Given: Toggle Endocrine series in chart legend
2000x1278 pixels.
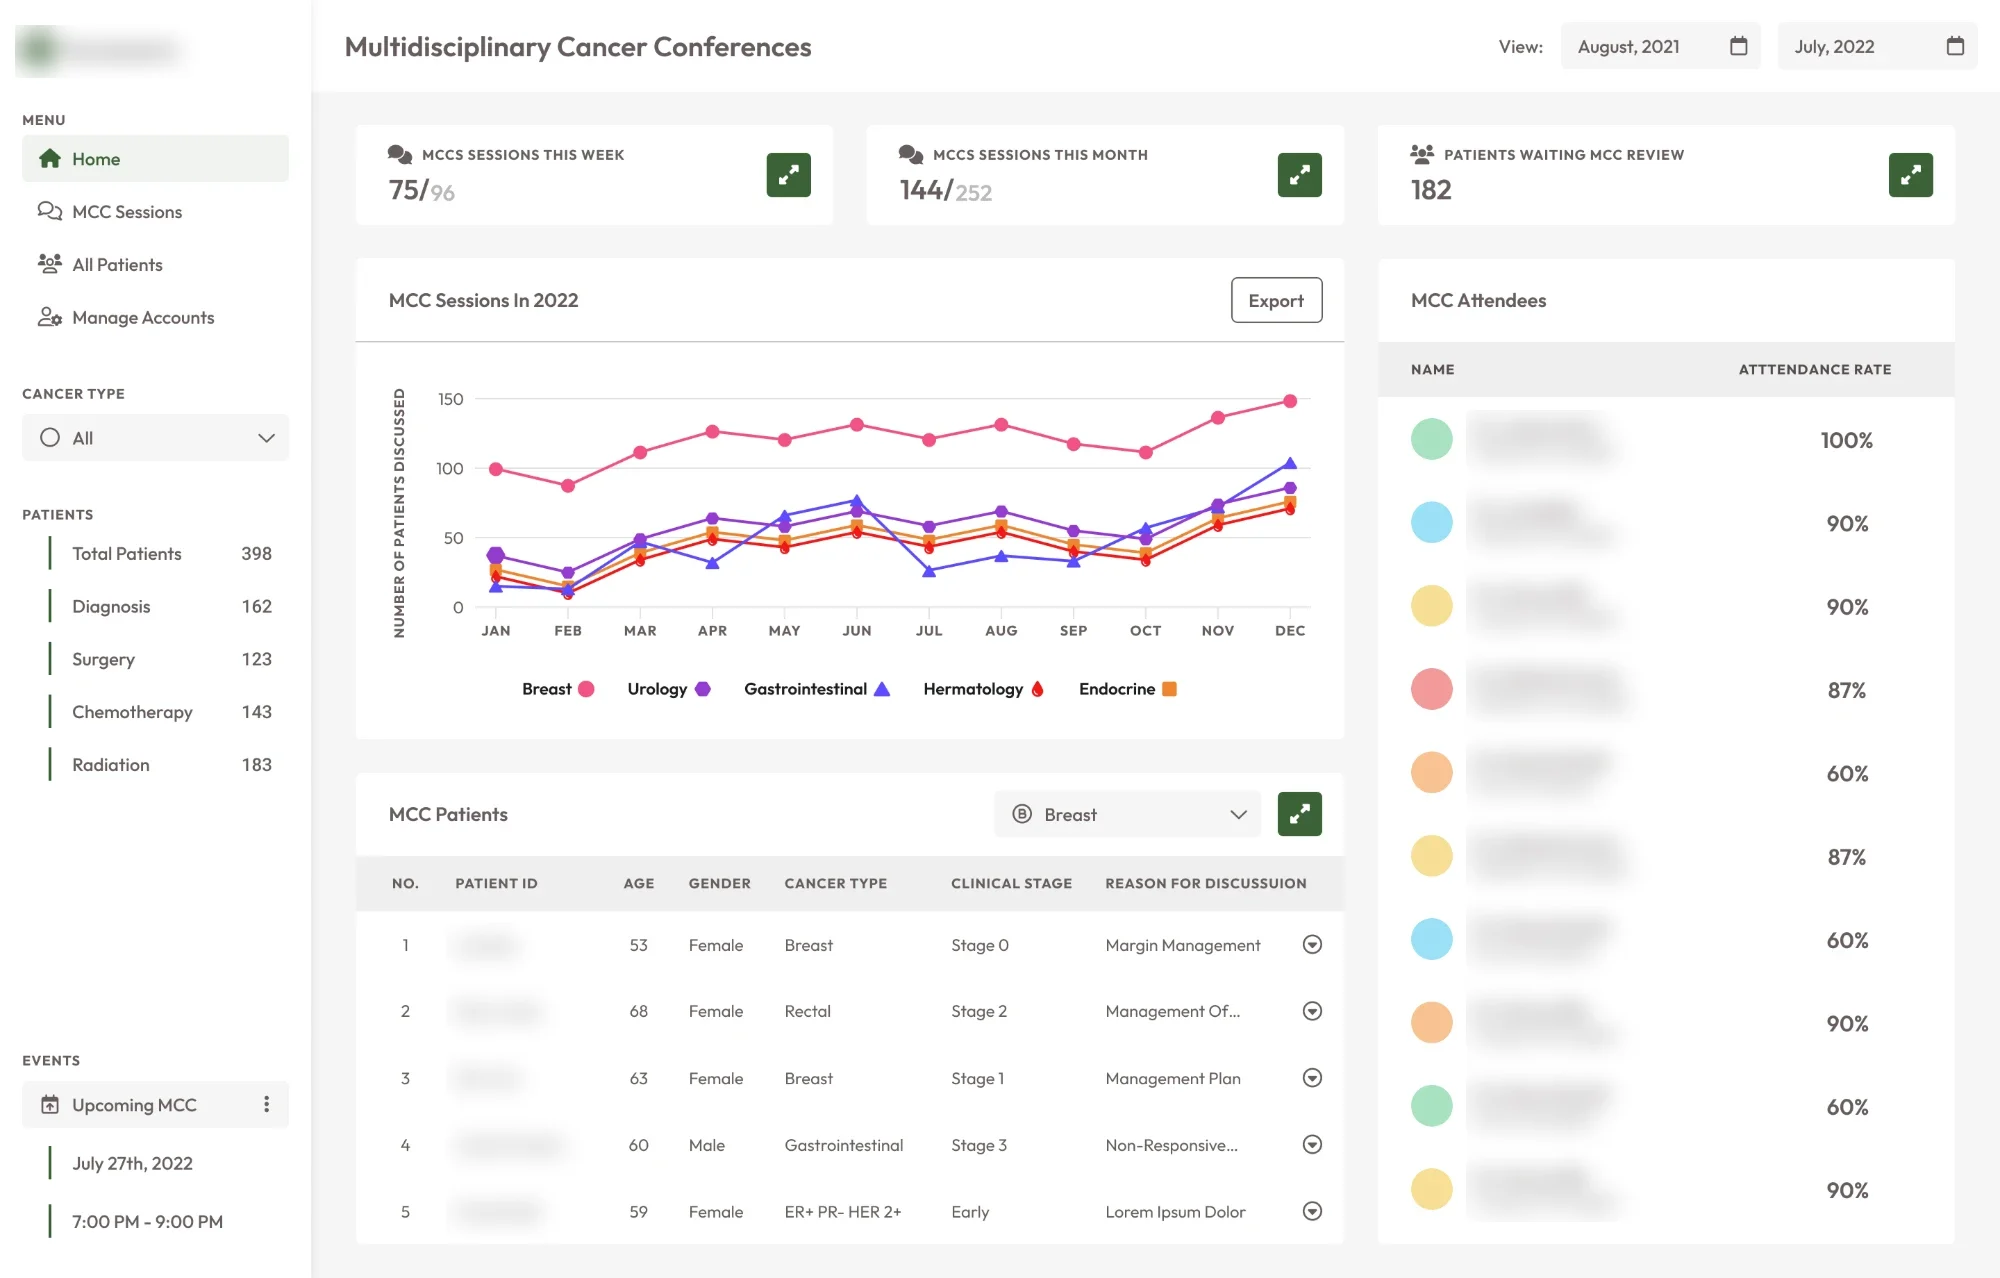Looking at the screenshot, I should coord(1128,689).
